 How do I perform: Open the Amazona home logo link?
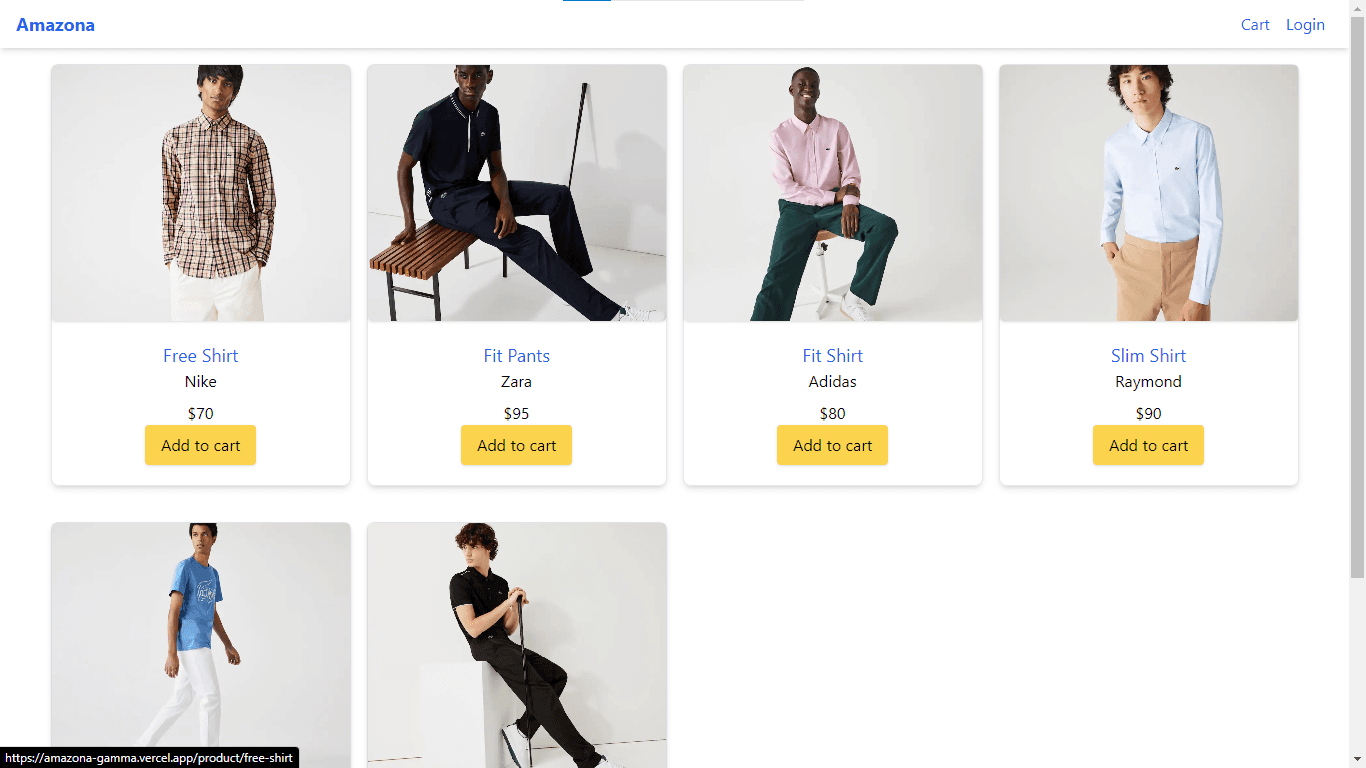tap(55, 25)
